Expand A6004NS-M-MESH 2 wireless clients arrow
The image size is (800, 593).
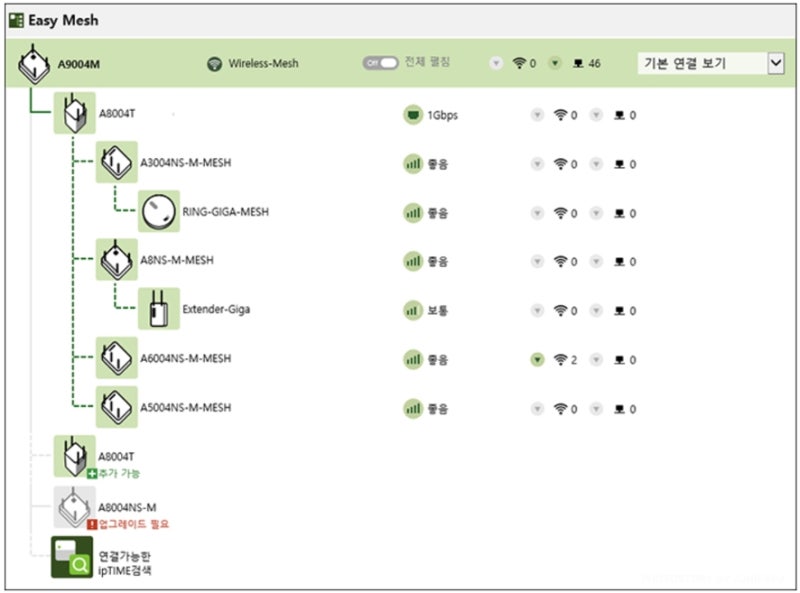click(x=537, y=360)
